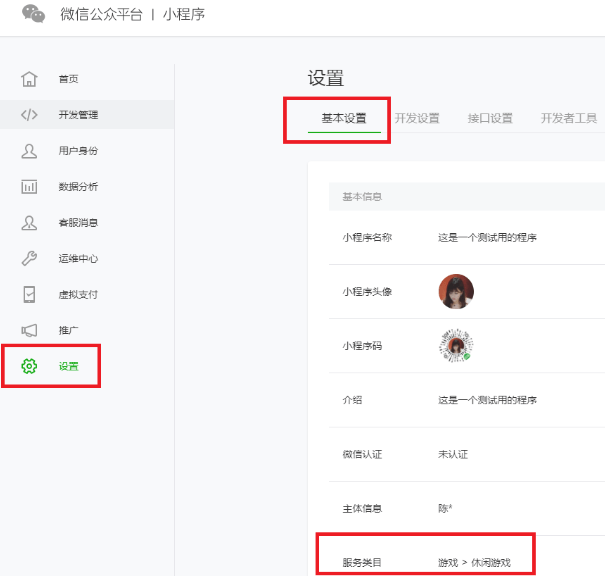Select 数据分析 menu label in sidebar

point(78,187)
